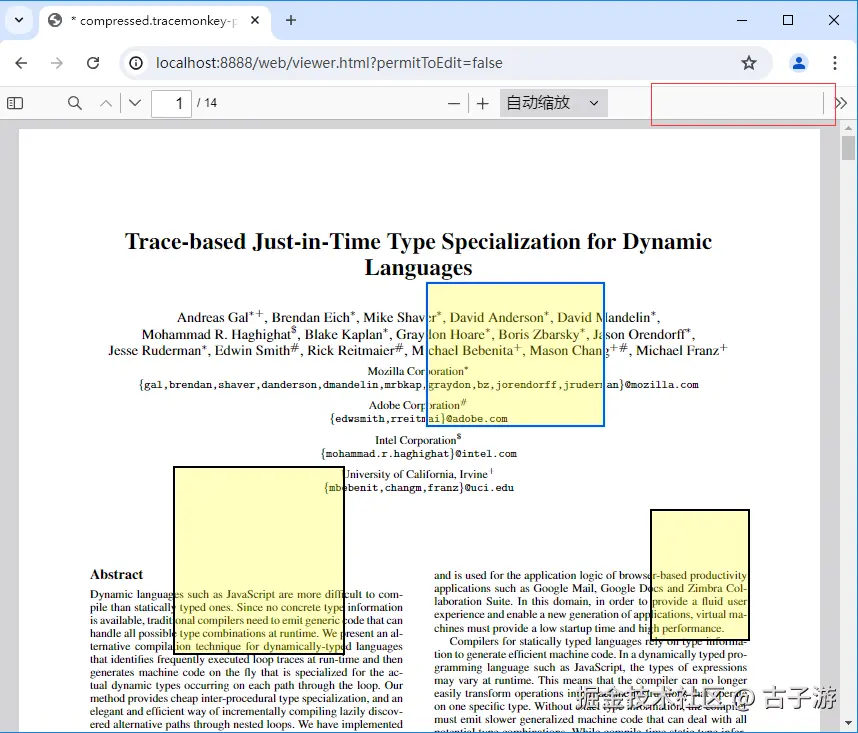This screenshot has height=733, width=858.
Task: Open the find in document search
Action: [75, 103]
